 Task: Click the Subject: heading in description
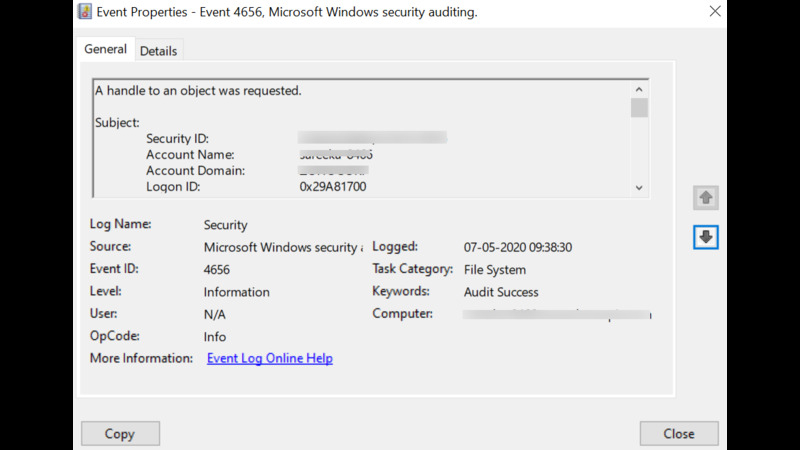coord(117,122)
